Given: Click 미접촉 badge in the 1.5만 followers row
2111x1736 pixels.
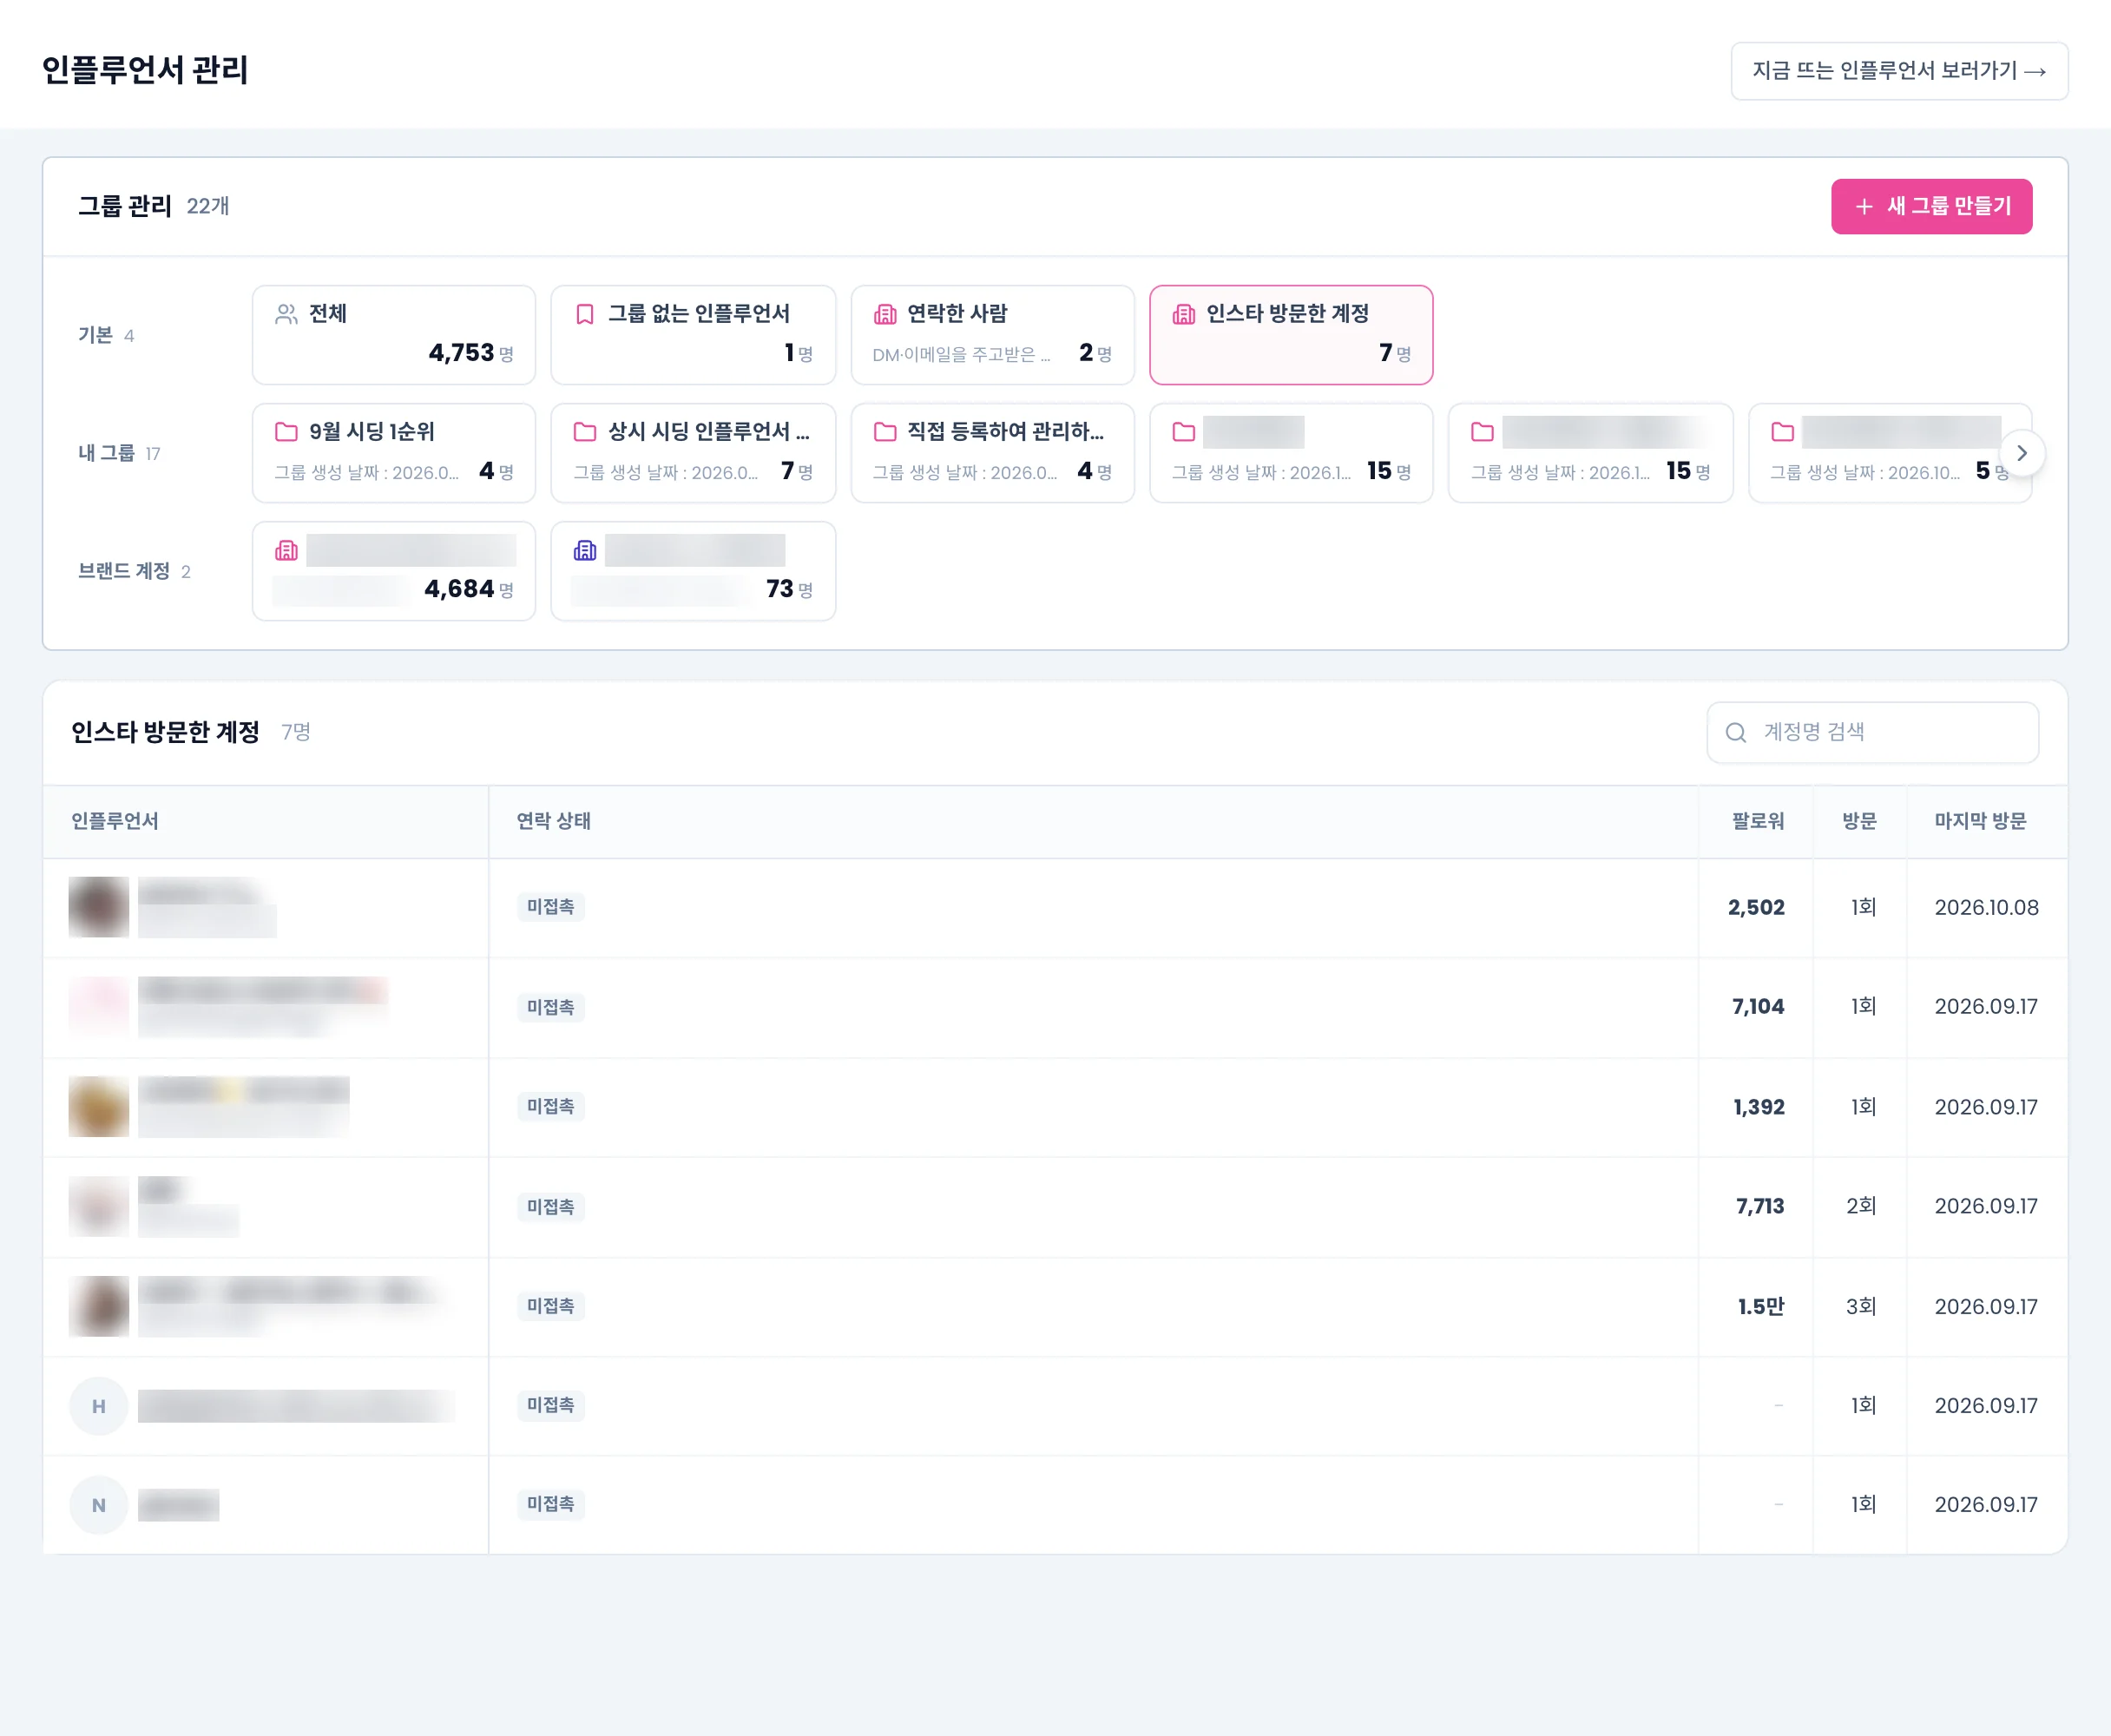Looking at the screenshot, I should [551, 1306].
